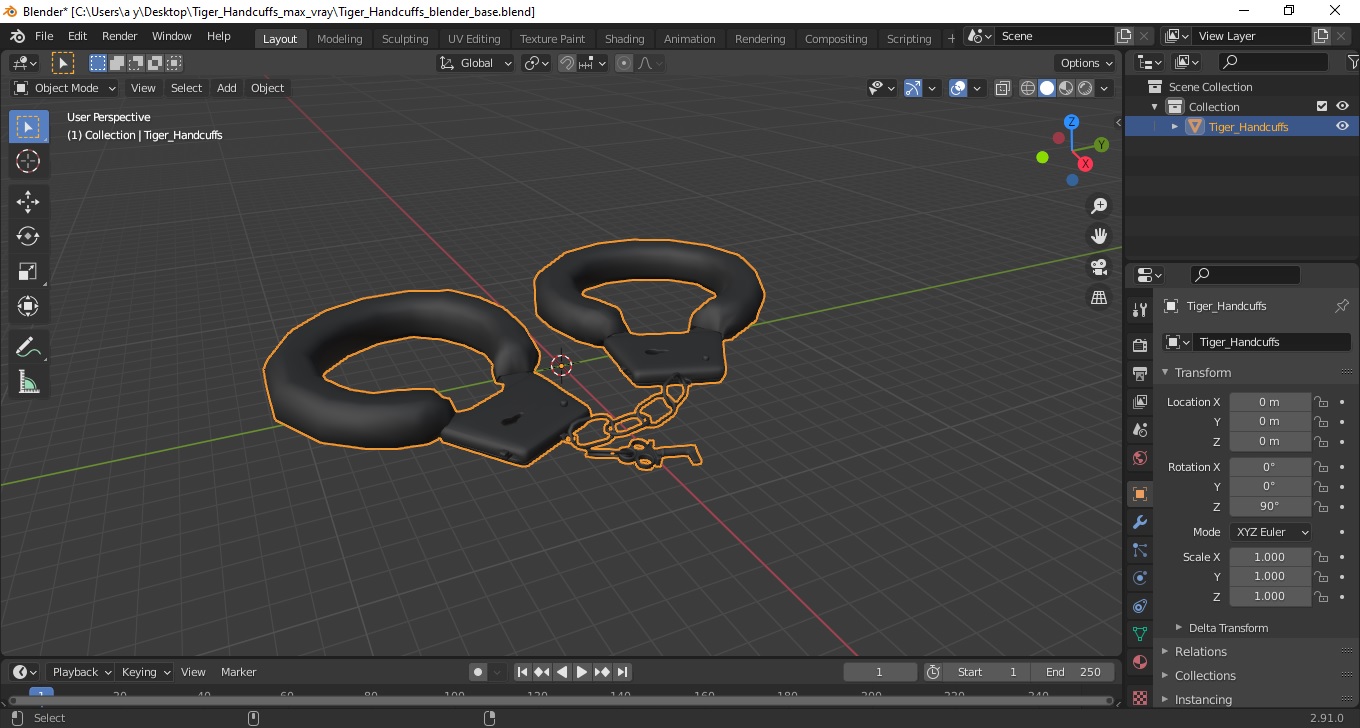1360x728 pixels.
Task: Toggle X-ray display mode
Action: tap(1003, 88)
